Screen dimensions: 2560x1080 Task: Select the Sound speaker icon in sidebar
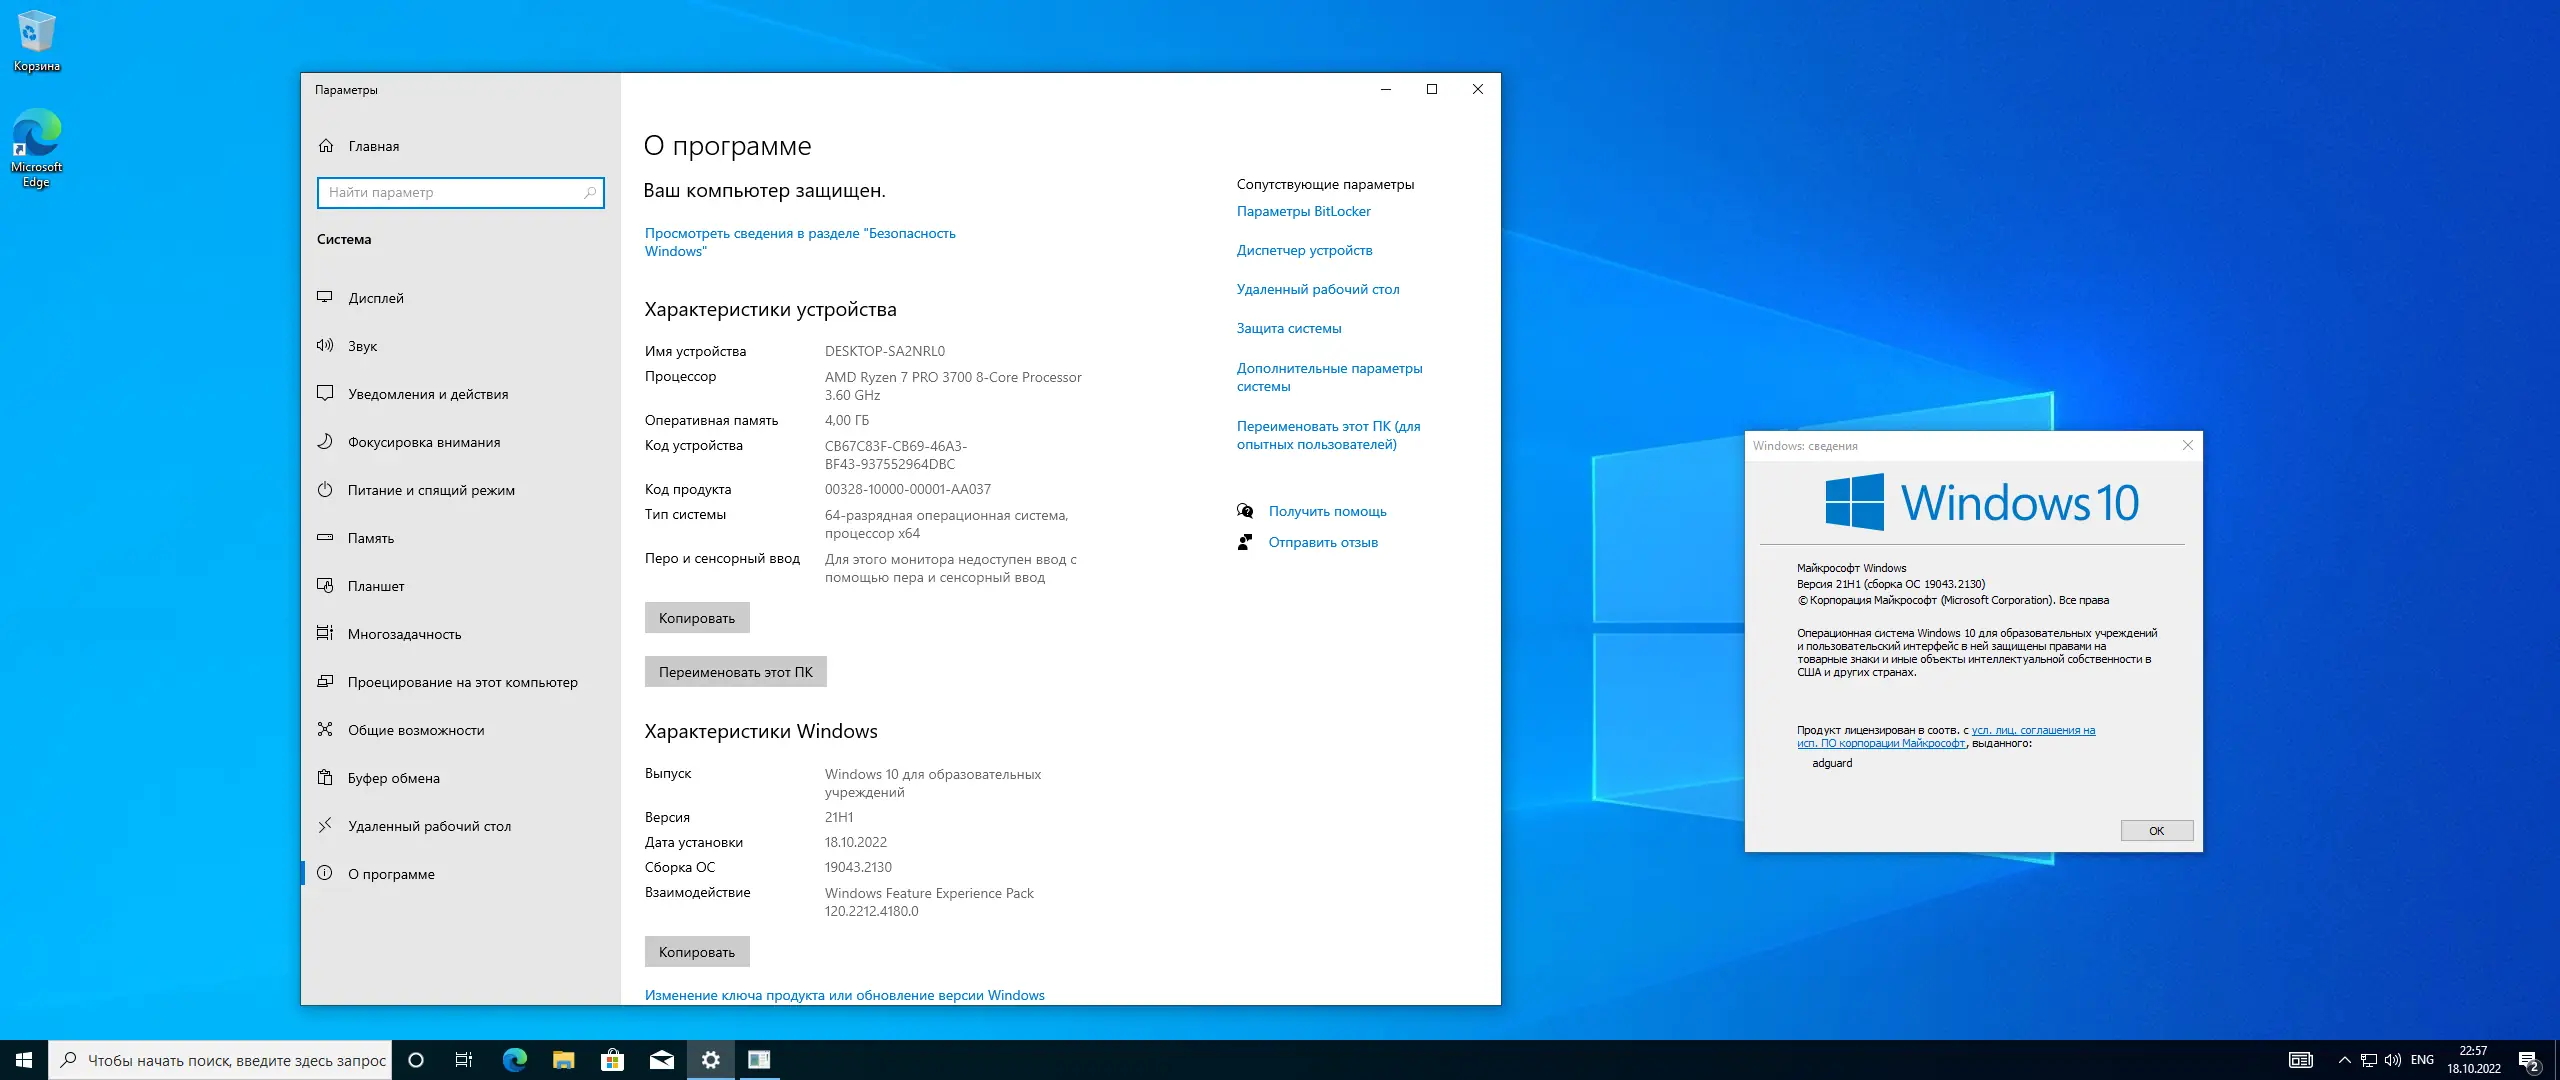(x=325, y=345)
